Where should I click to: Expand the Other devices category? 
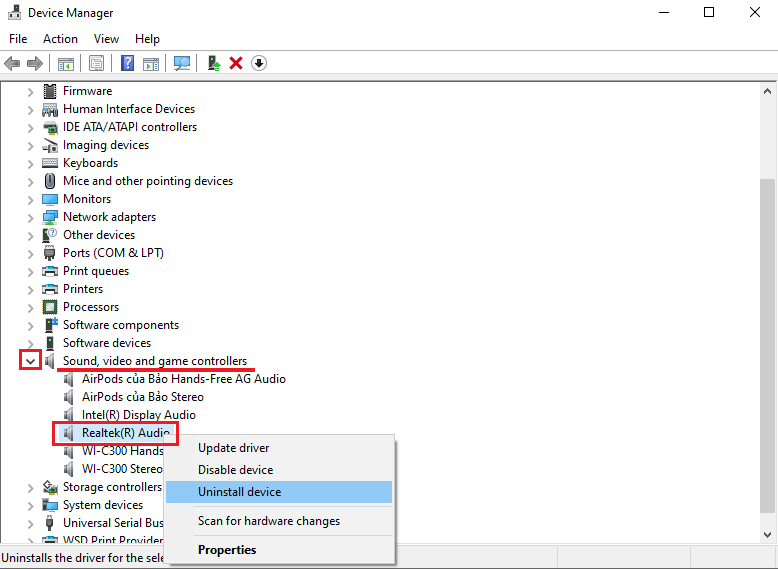(x=30, y=235)
